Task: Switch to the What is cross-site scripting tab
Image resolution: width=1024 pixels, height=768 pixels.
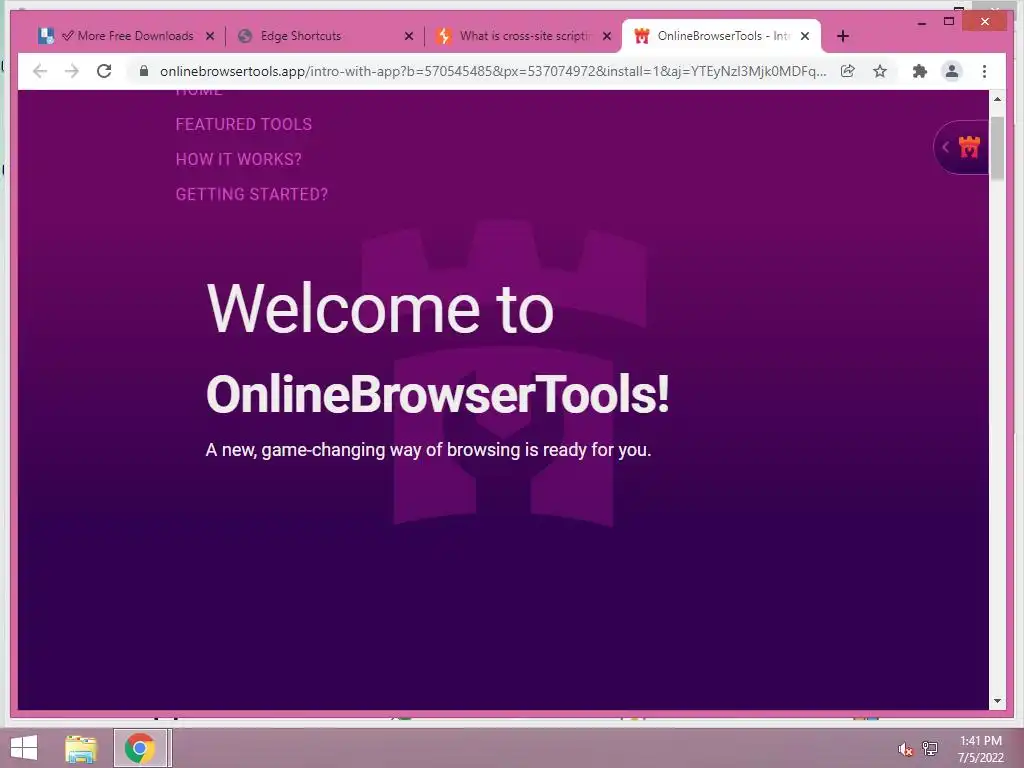Action: coord(522,36)
